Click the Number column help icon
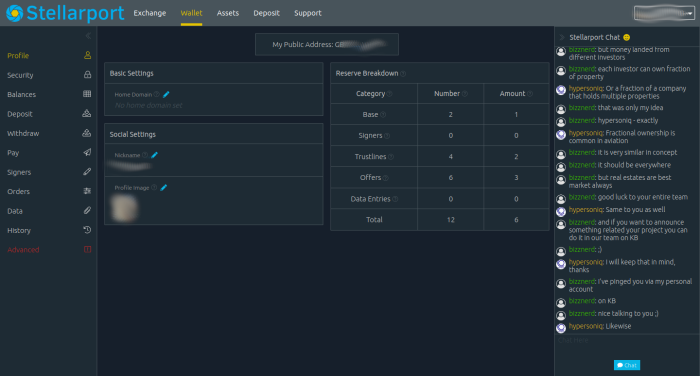 (x=465, y=94)
